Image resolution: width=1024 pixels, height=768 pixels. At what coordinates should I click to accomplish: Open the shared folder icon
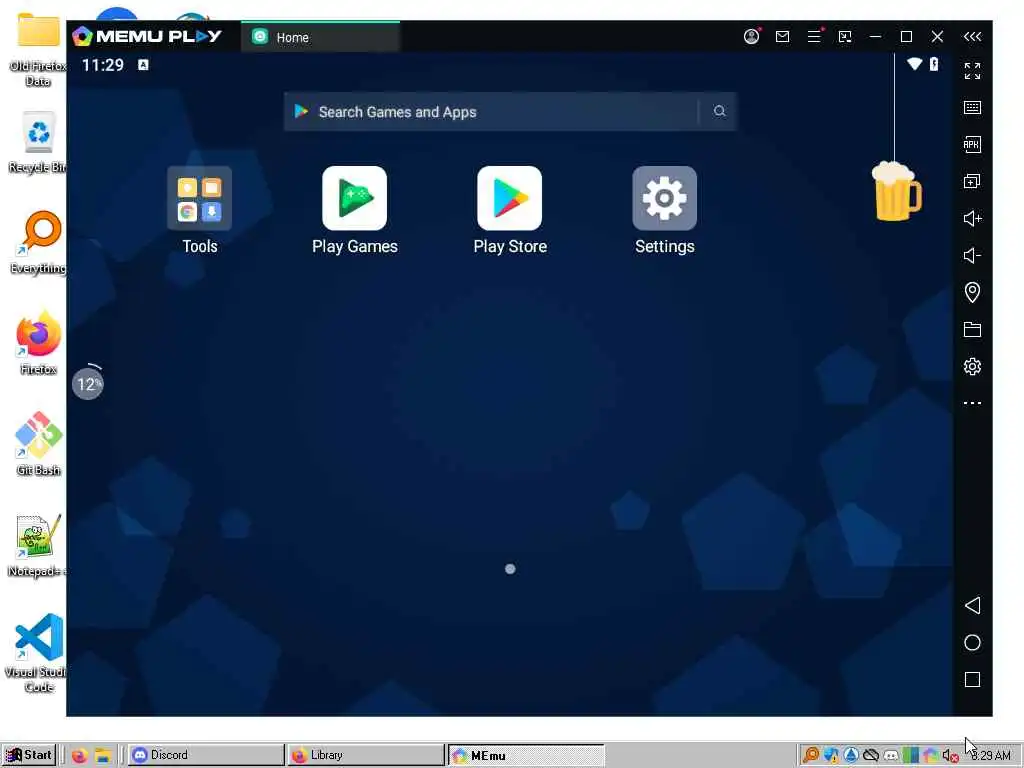(972, 329)
